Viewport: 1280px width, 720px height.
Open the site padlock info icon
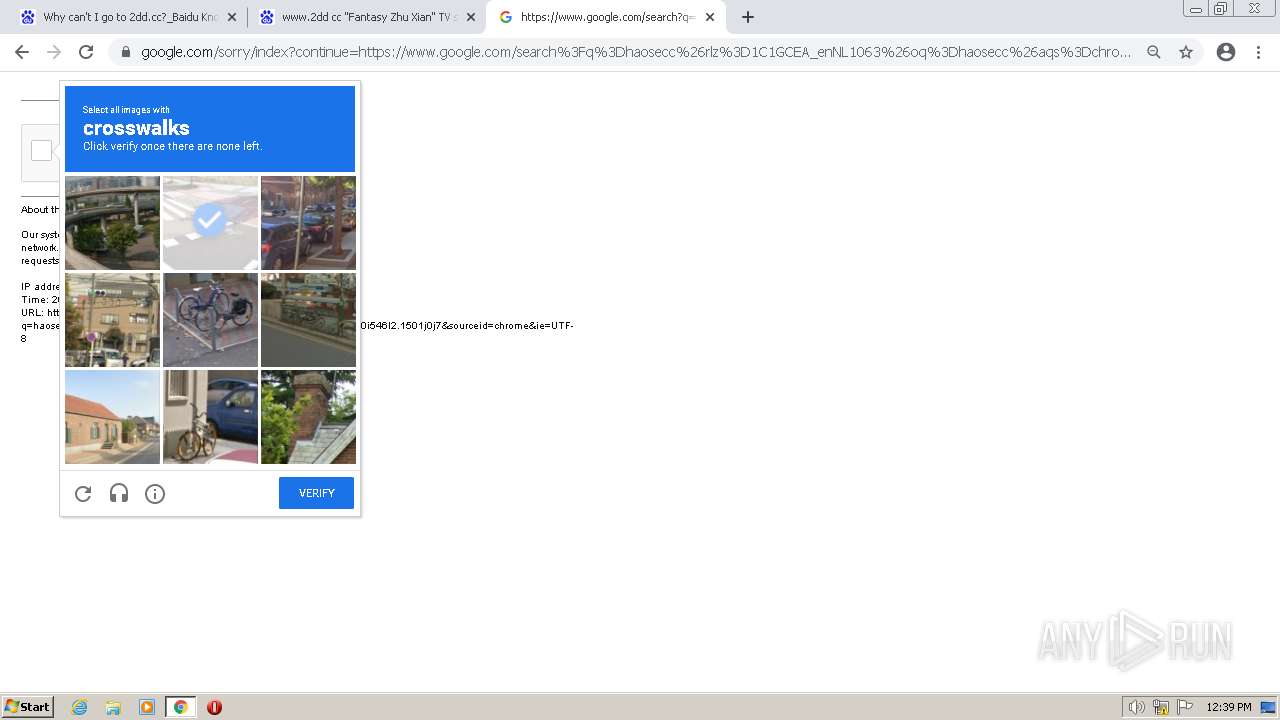click(x=125, y=52)
